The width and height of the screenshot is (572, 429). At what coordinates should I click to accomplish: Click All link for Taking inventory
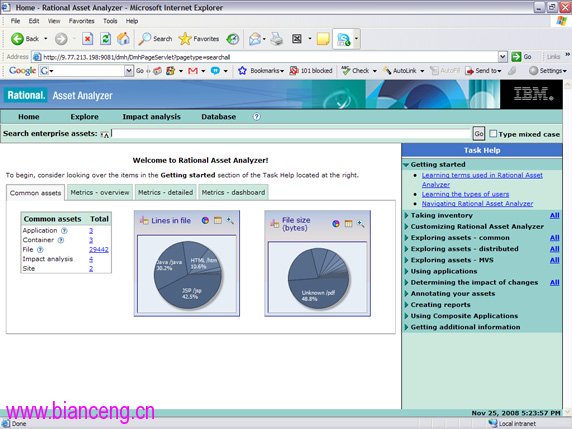(x=554, y=216)
